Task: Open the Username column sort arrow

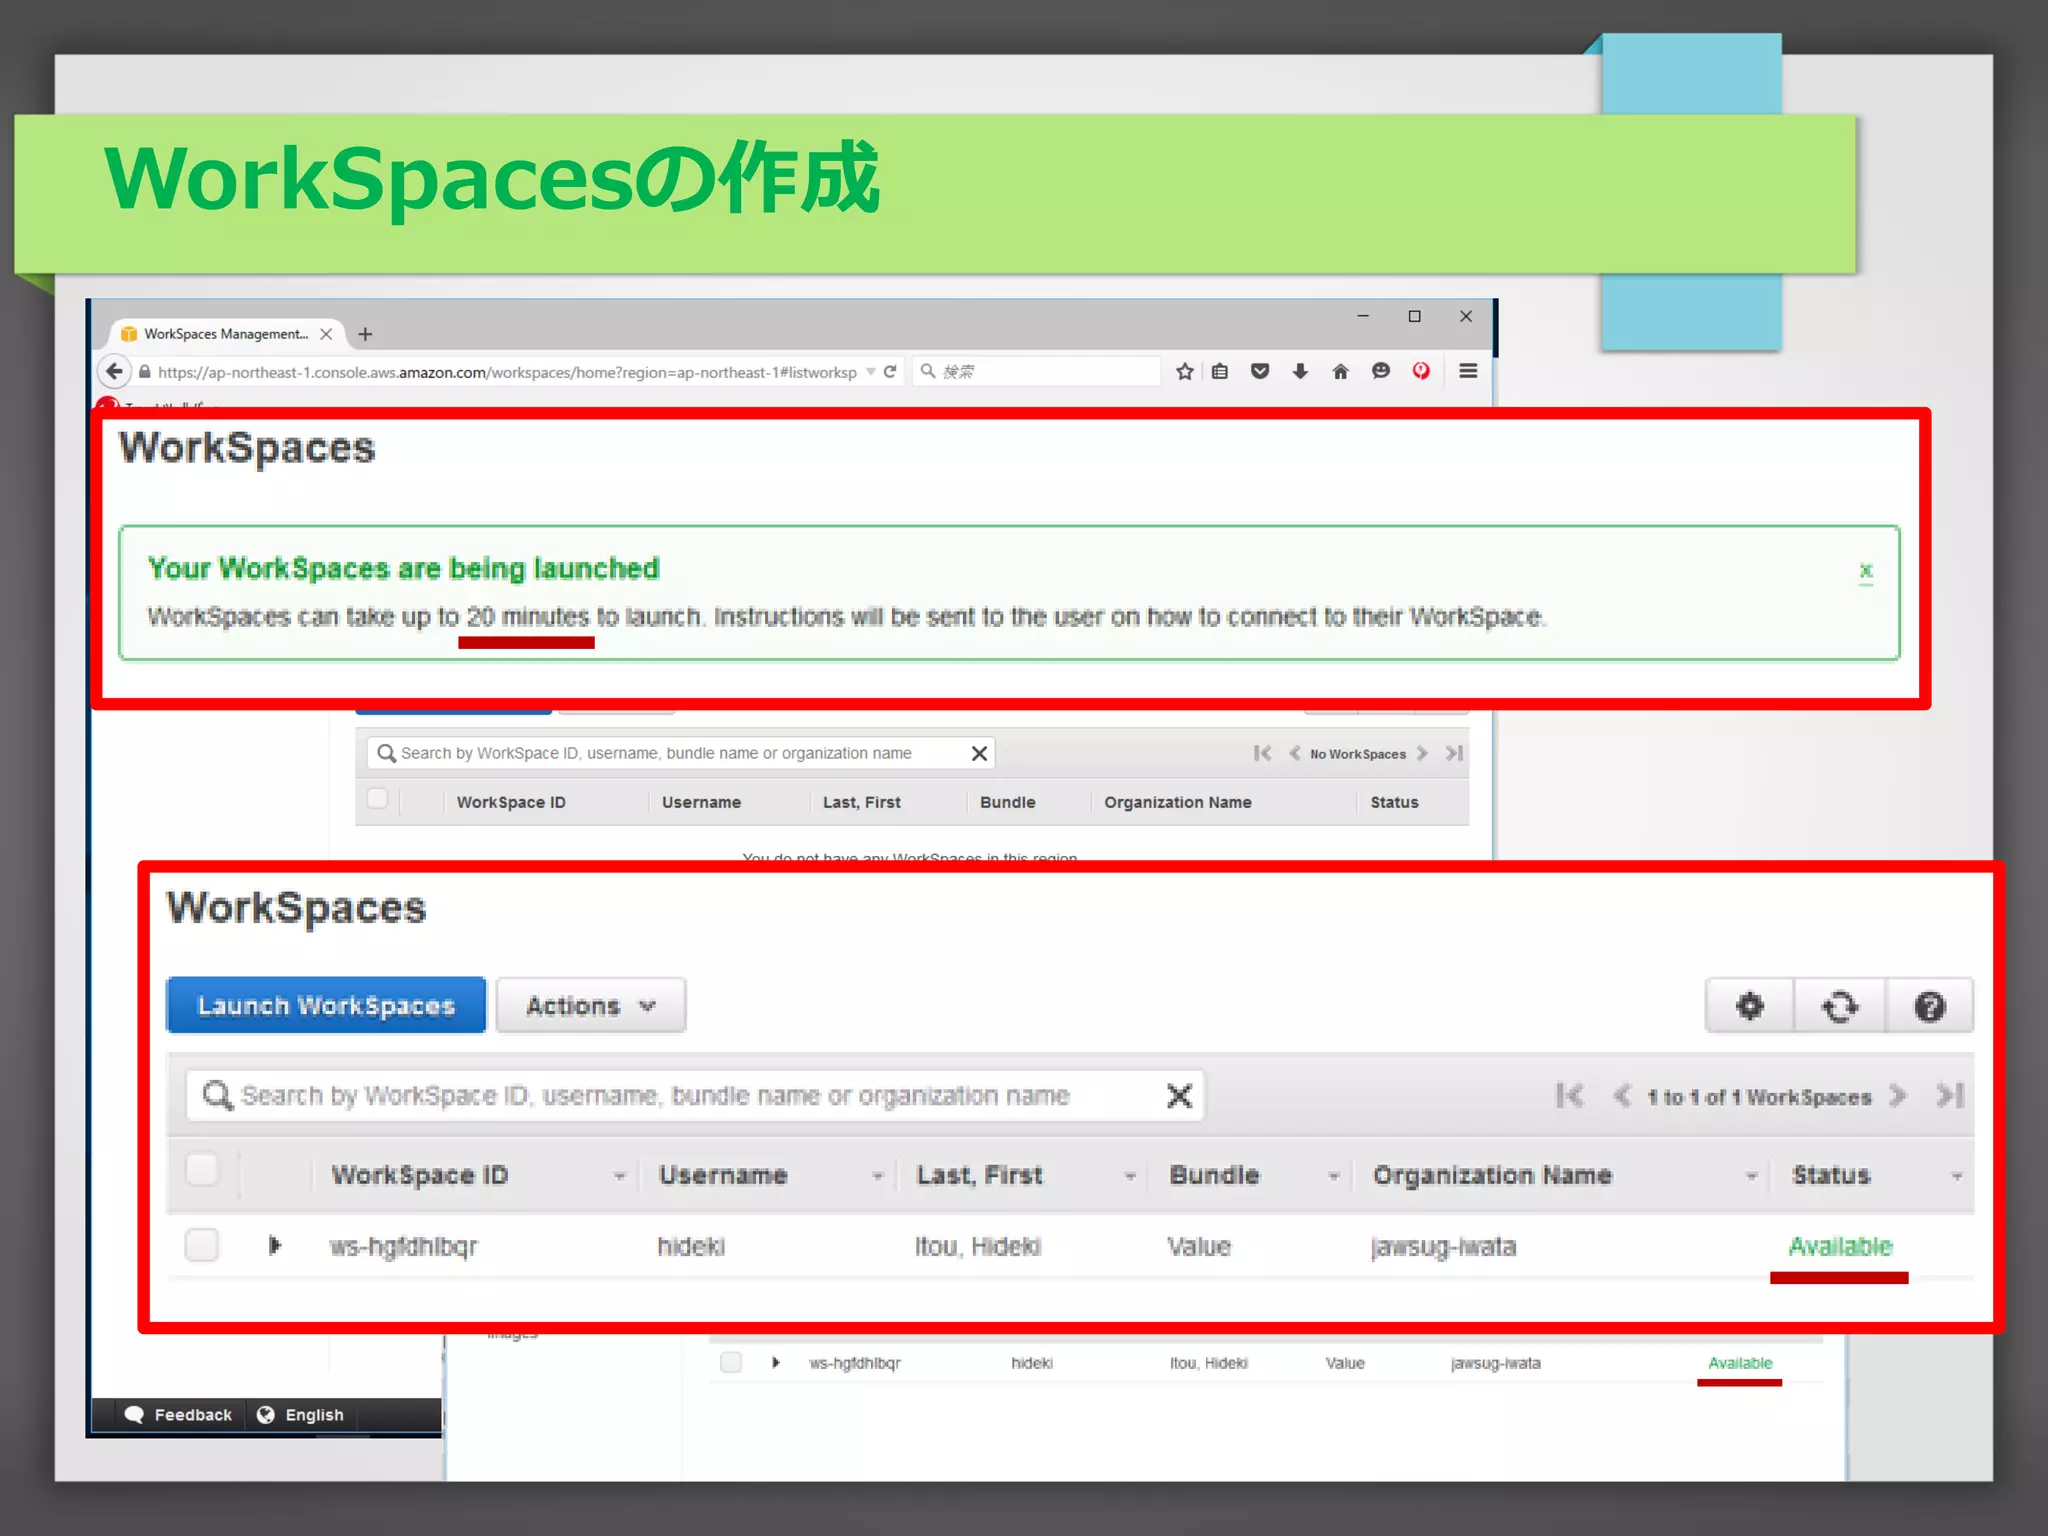Action: (x=877, y=1176)
